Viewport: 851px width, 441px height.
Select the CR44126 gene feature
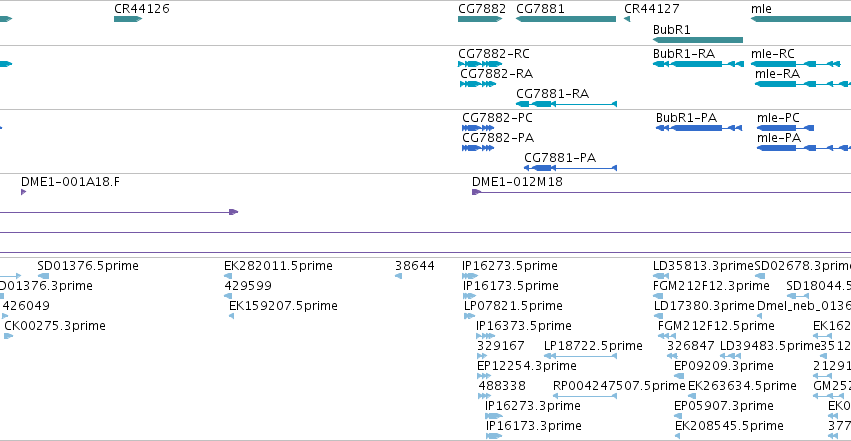(128, 19)
